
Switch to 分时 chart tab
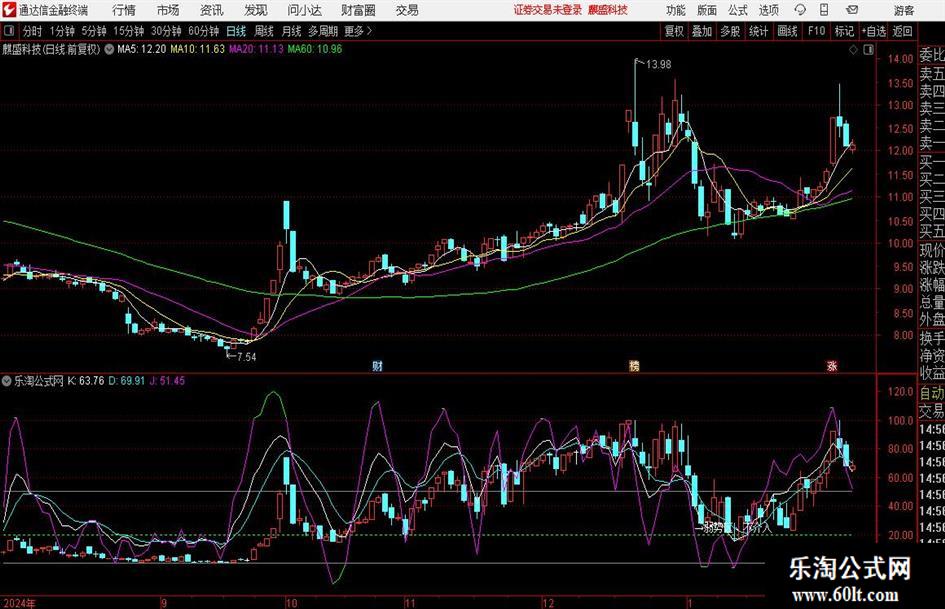[x=33, y=31]
